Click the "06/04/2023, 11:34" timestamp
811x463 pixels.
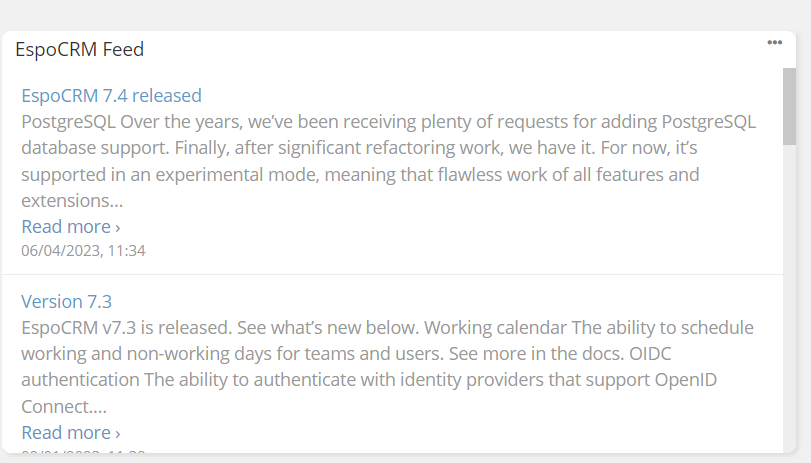(83, 250)
